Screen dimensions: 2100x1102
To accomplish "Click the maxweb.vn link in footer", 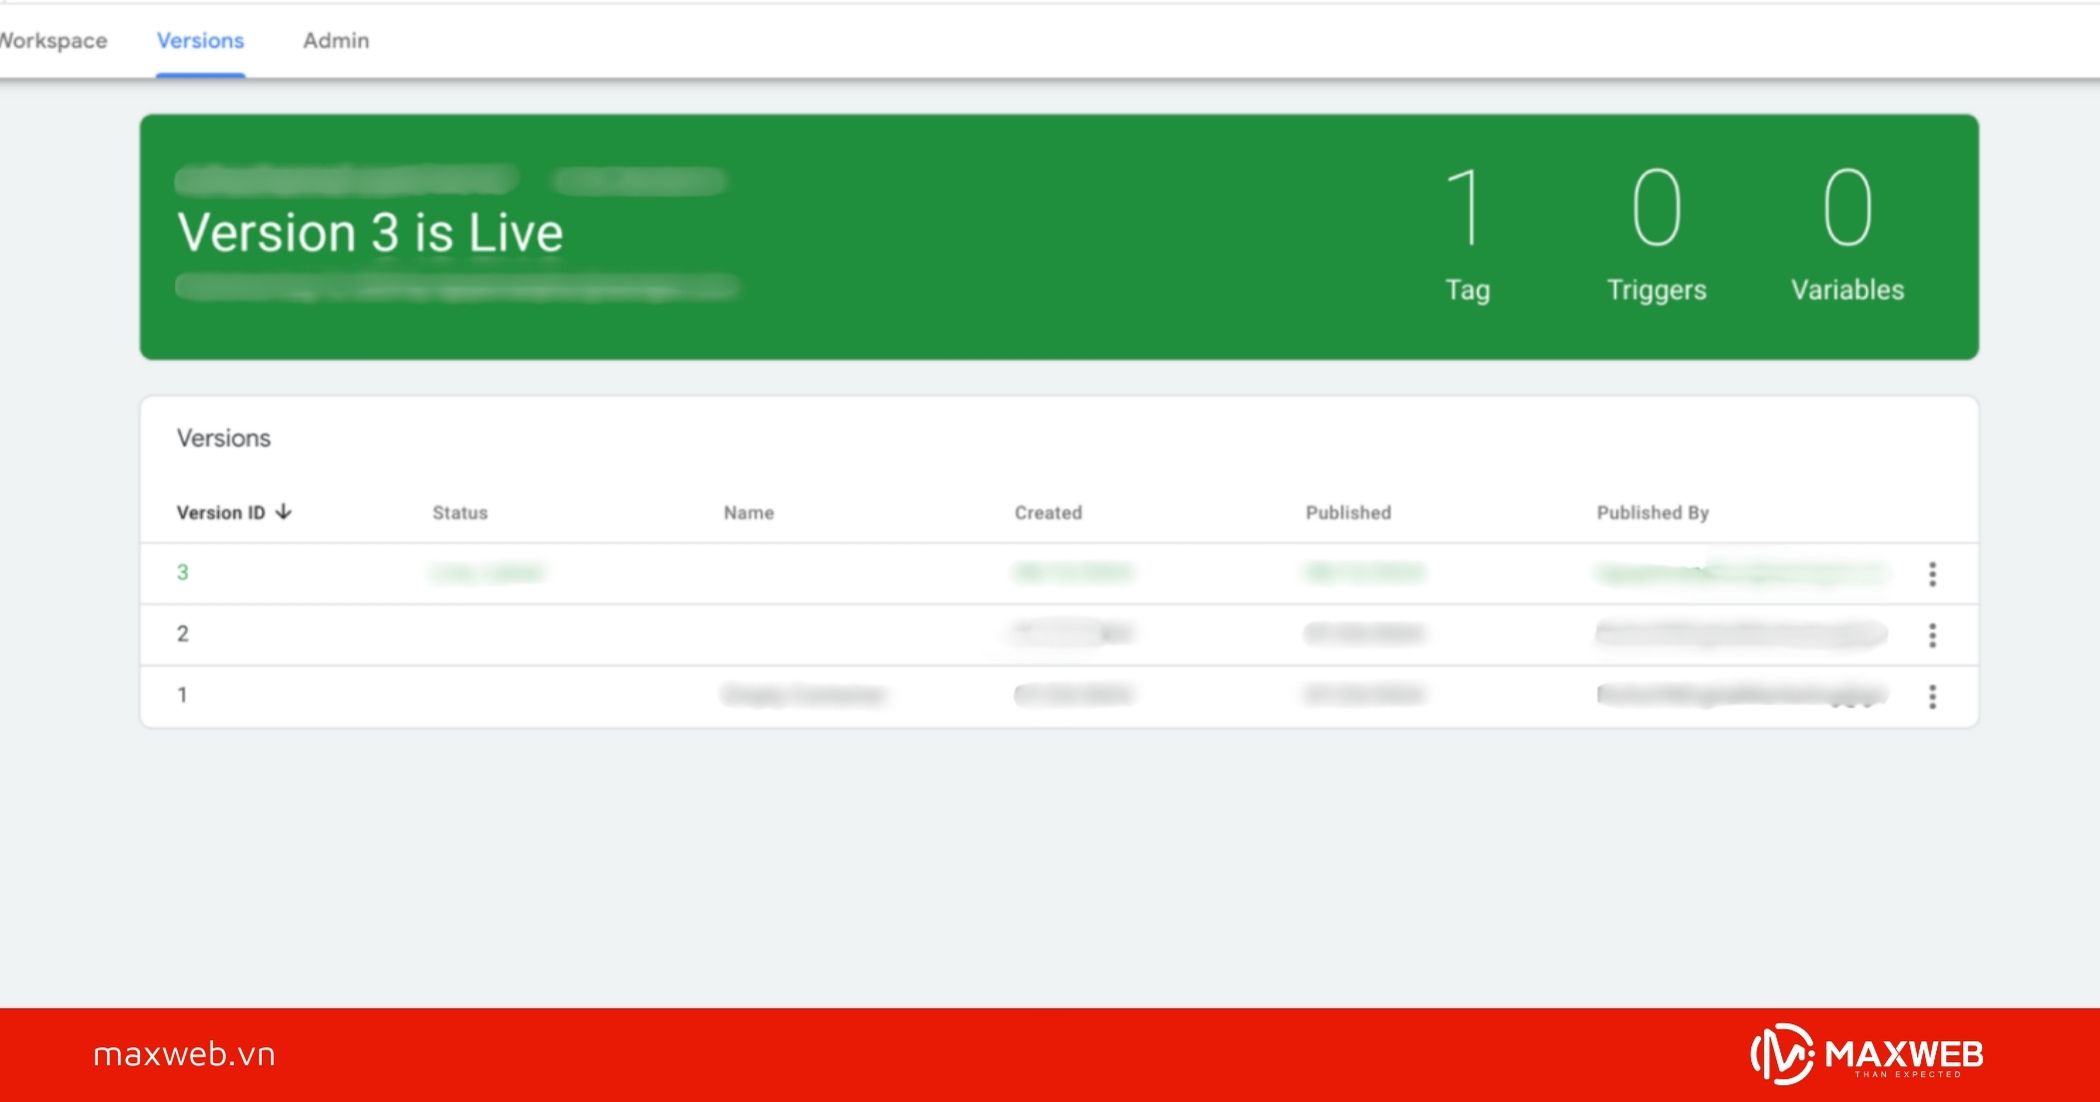I will 184,1055.
